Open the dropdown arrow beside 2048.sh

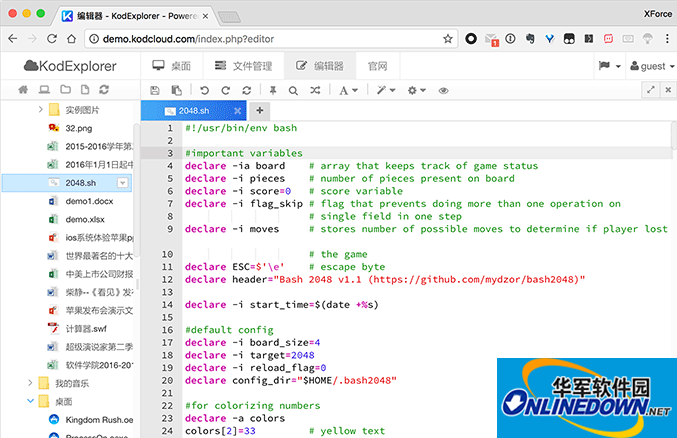123,183
